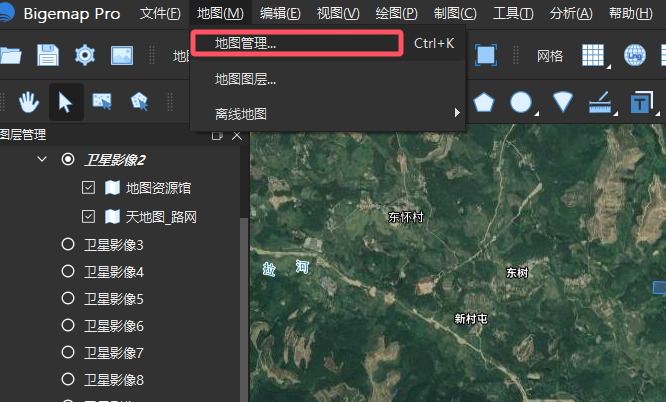Click map icon beside 天地图_路网

pyautogui.click(x=112, y=216)
